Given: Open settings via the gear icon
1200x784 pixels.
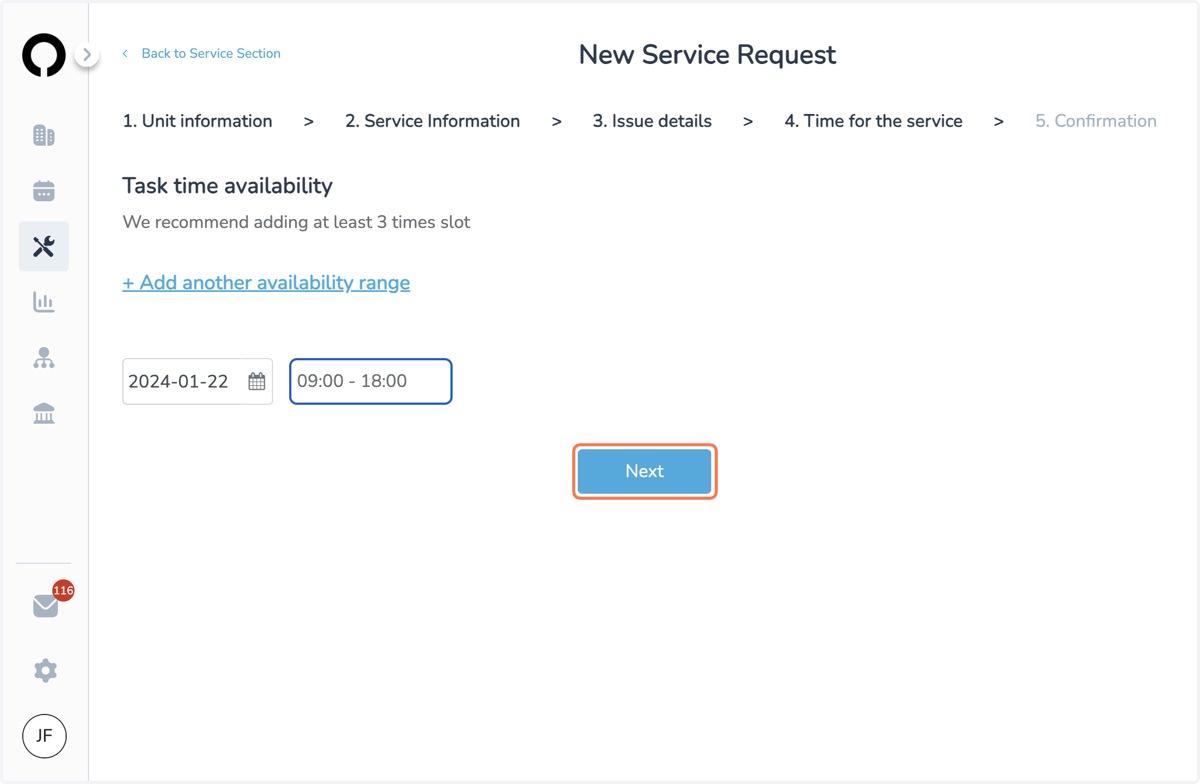Looking at the screenshot, I should tap(45, 670).
